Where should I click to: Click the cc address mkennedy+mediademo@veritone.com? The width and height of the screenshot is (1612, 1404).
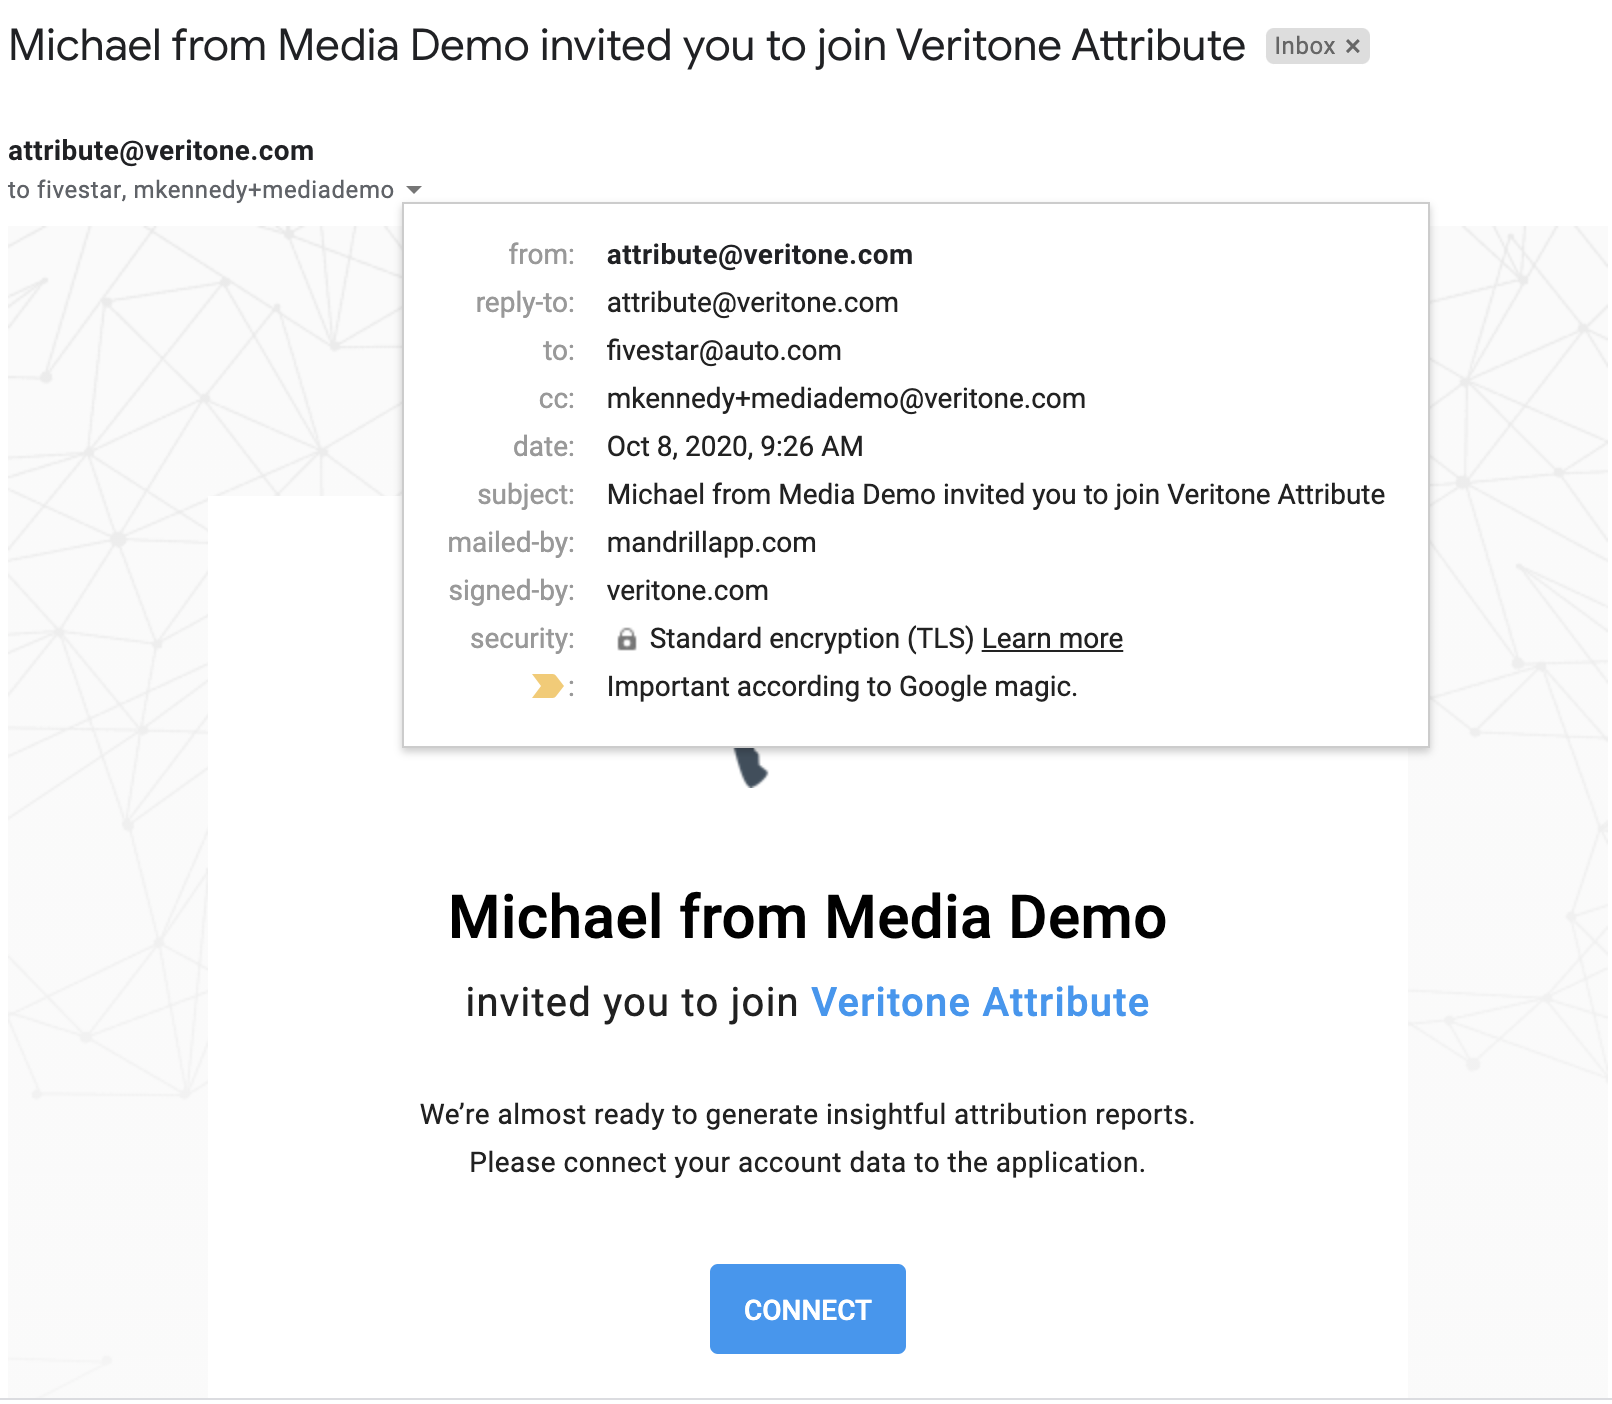pyautogui.click(x=845, y=399)
